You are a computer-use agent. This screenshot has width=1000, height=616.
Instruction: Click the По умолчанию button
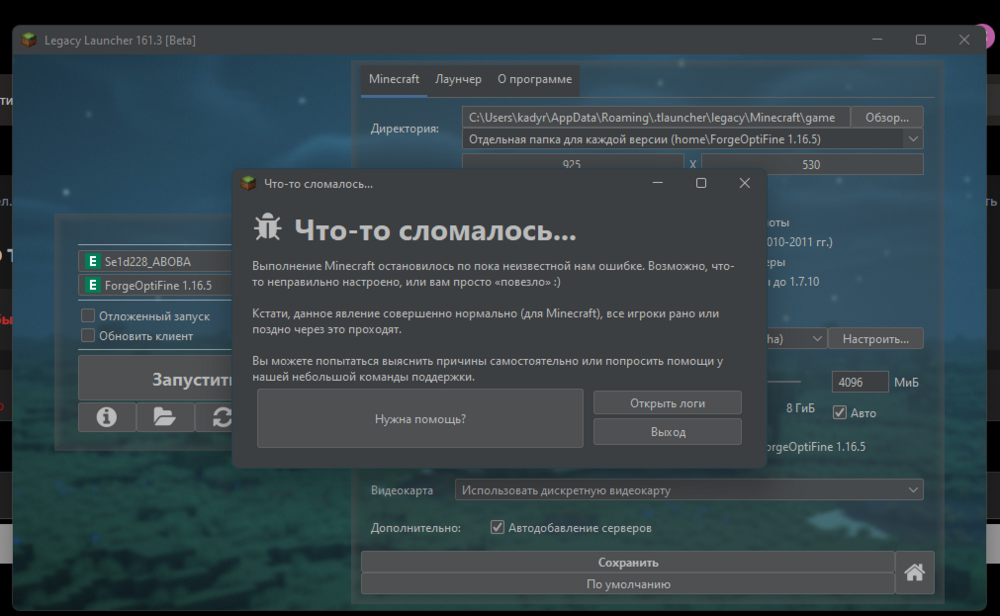click(x=628, y=583)
